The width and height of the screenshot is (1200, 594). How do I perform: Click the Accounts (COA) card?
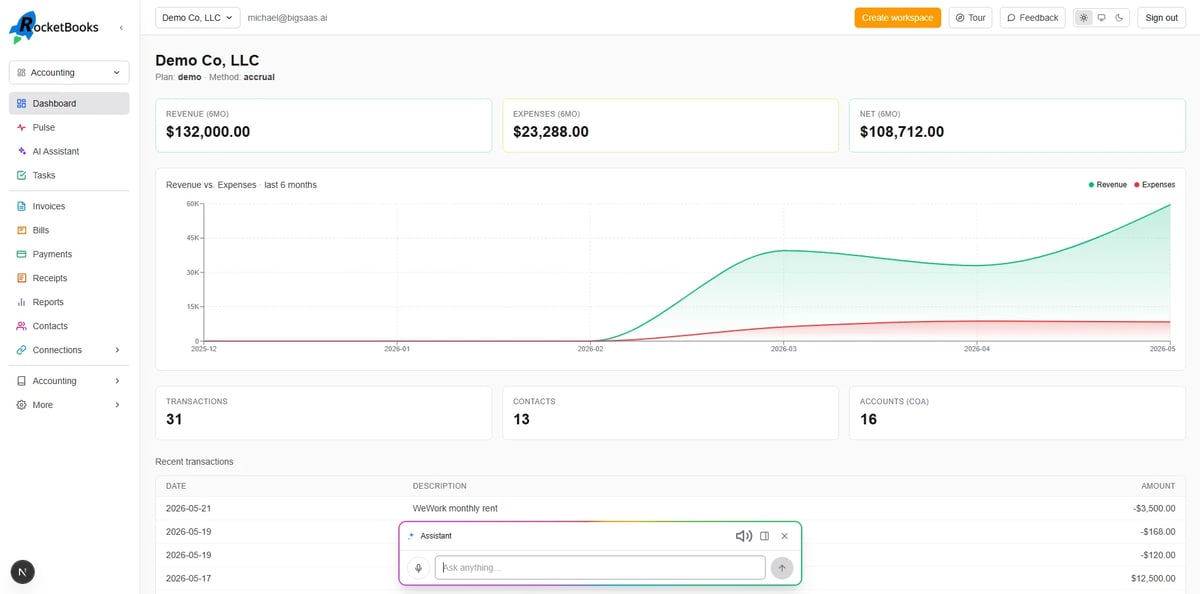(x=1017, y=413)
